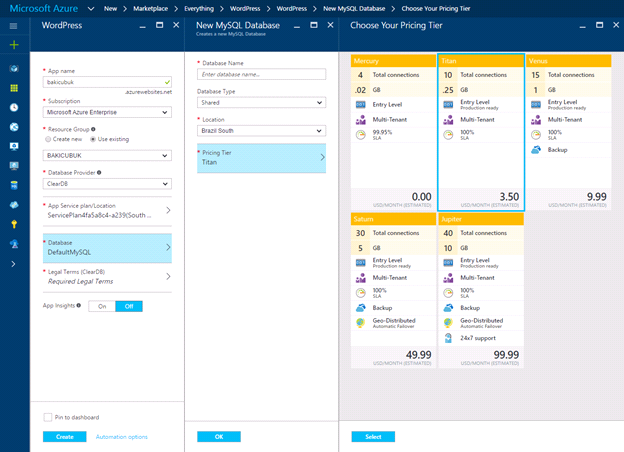
Task: Click the Database Name input field
Action: coord(261,74)
